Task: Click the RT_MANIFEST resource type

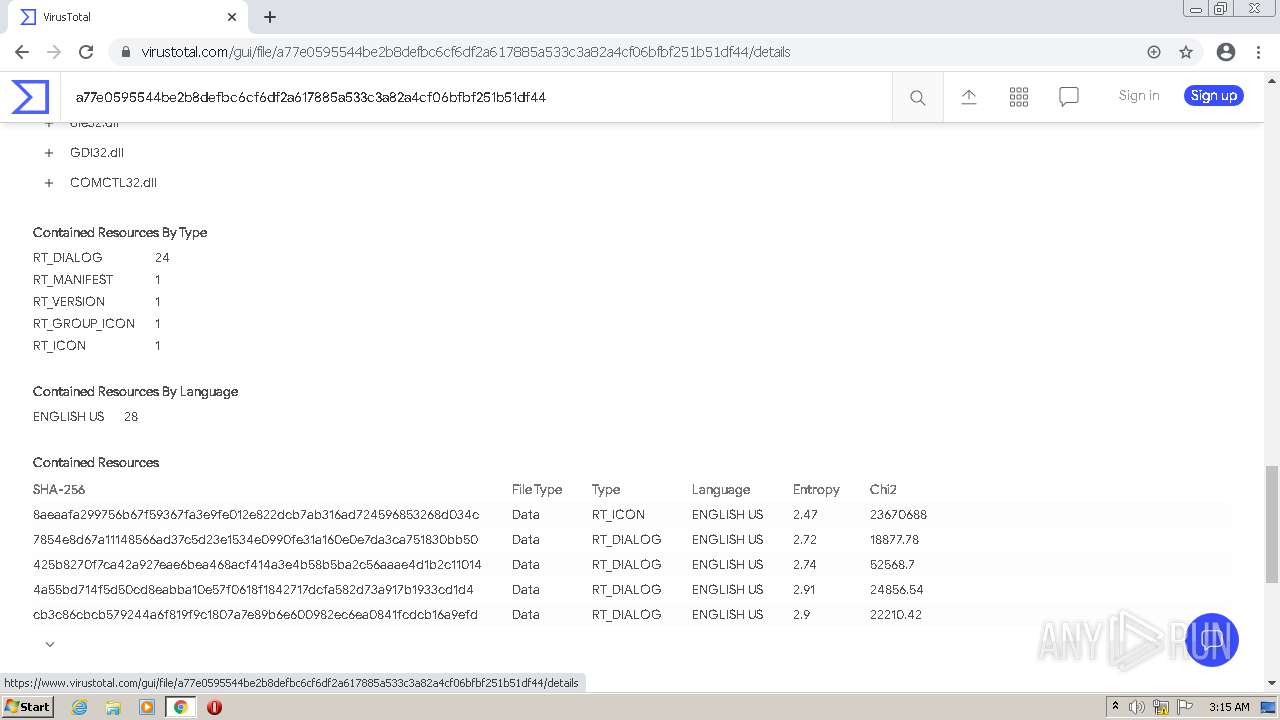Action: pyautogui.click(x=73, y=280)
